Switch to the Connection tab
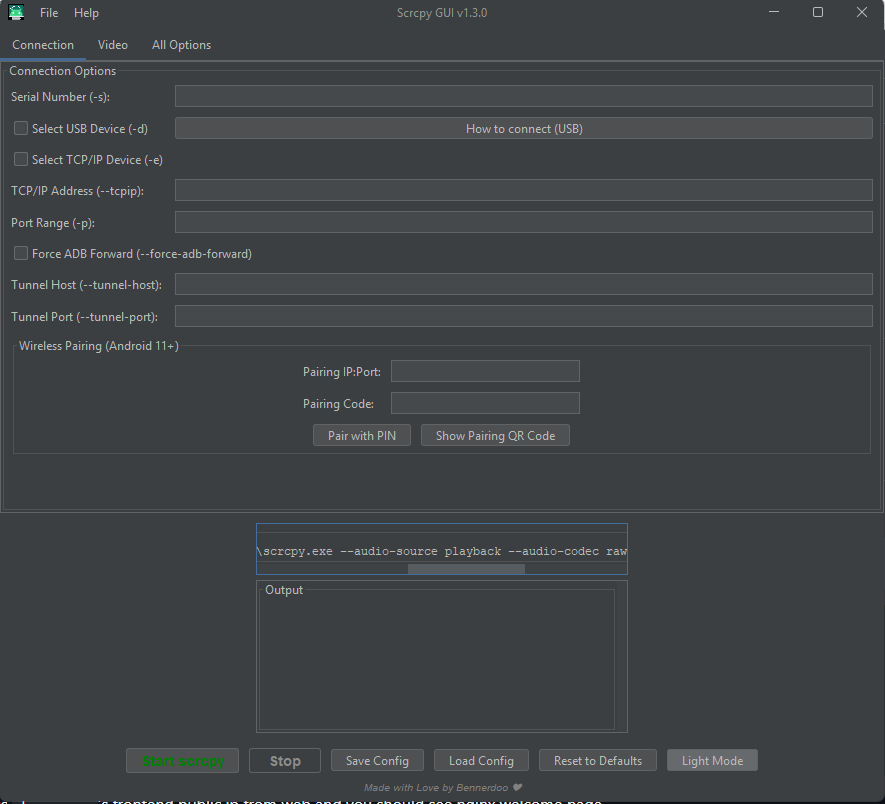Viewport: 885px width, 804px height. pos(43,45)
